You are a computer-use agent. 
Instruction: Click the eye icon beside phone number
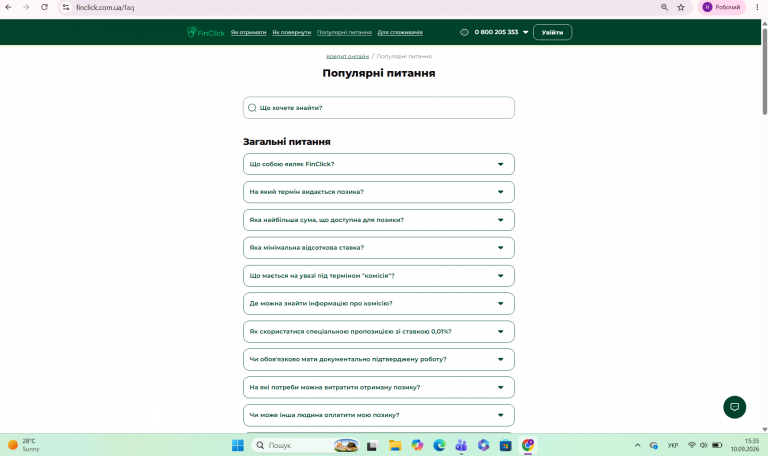tap(464, 32)
